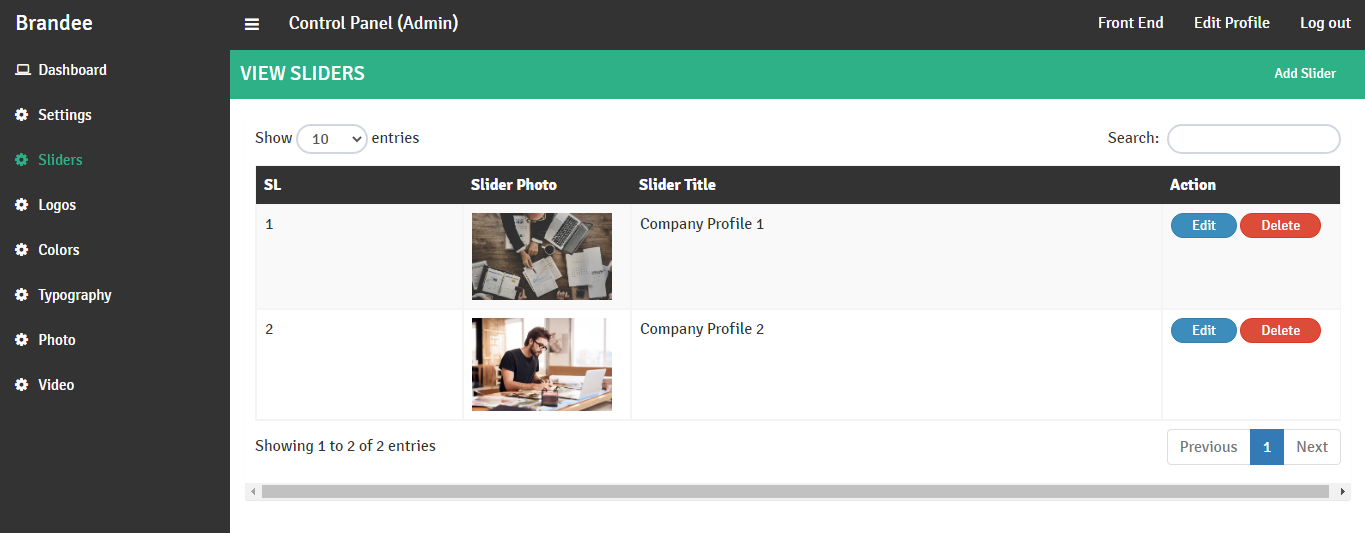Click the Search input field
The height and width of the screenshot is (533, 1365).
click(1253, 139)
